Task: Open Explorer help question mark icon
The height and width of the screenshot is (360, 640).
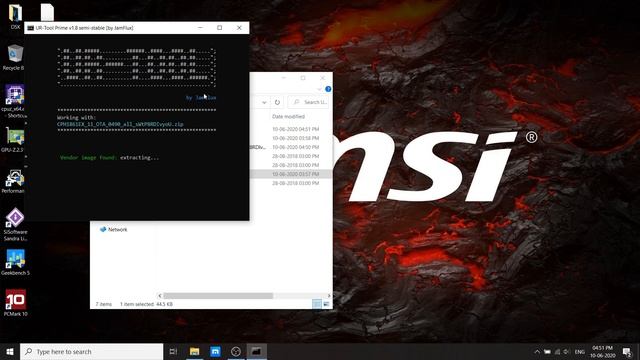Action: pos(328,89)
